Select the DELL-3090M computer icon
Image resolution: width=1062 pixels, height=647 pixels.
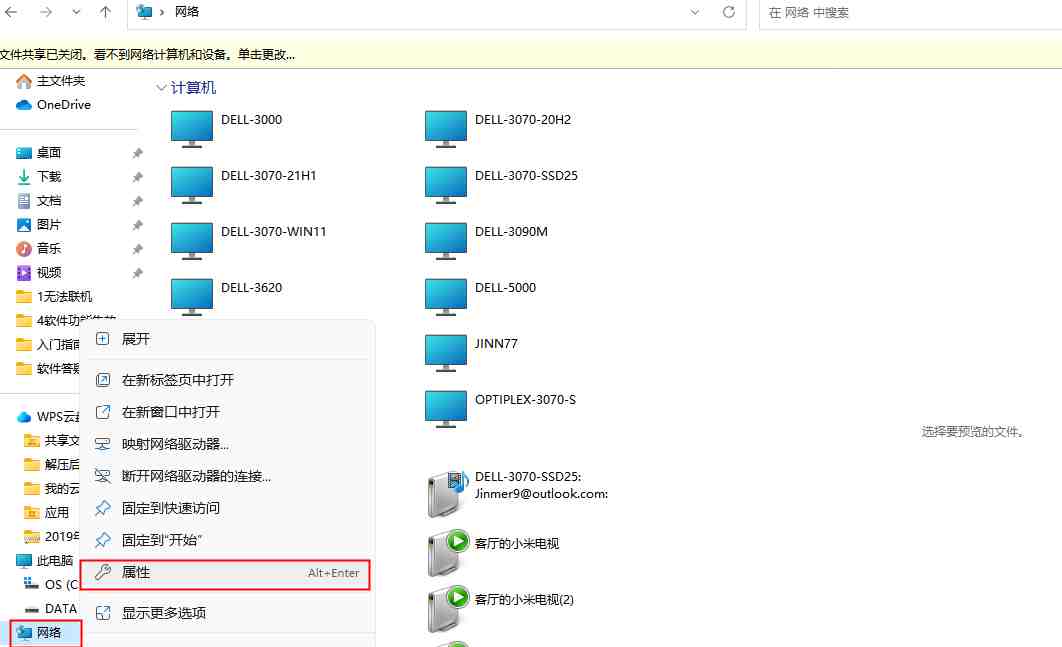click(446, 241)
